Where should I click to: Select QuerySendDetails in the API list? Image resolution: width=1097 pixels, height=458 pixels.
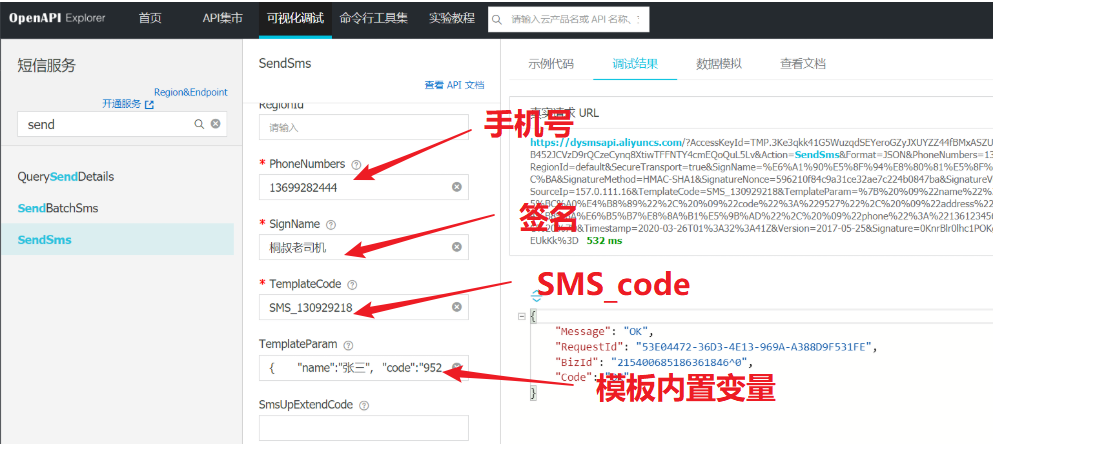coord(66,177)
